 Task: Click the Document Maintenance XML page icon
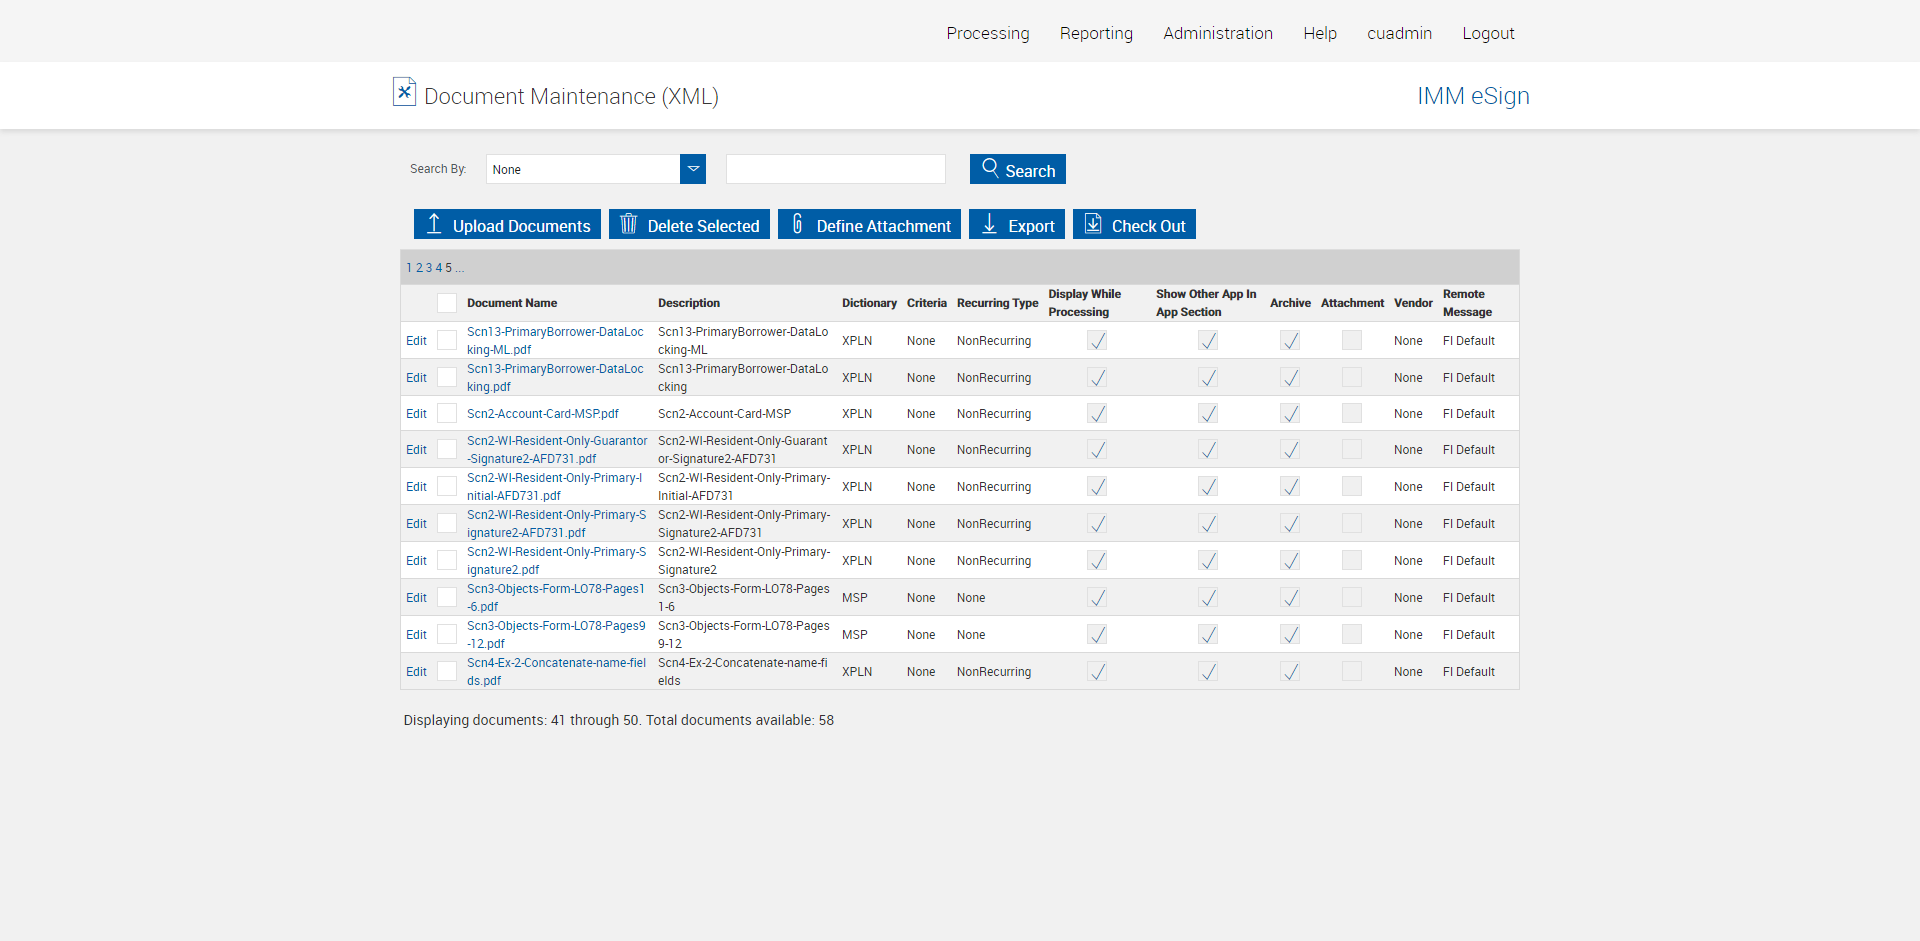[404, 92]
